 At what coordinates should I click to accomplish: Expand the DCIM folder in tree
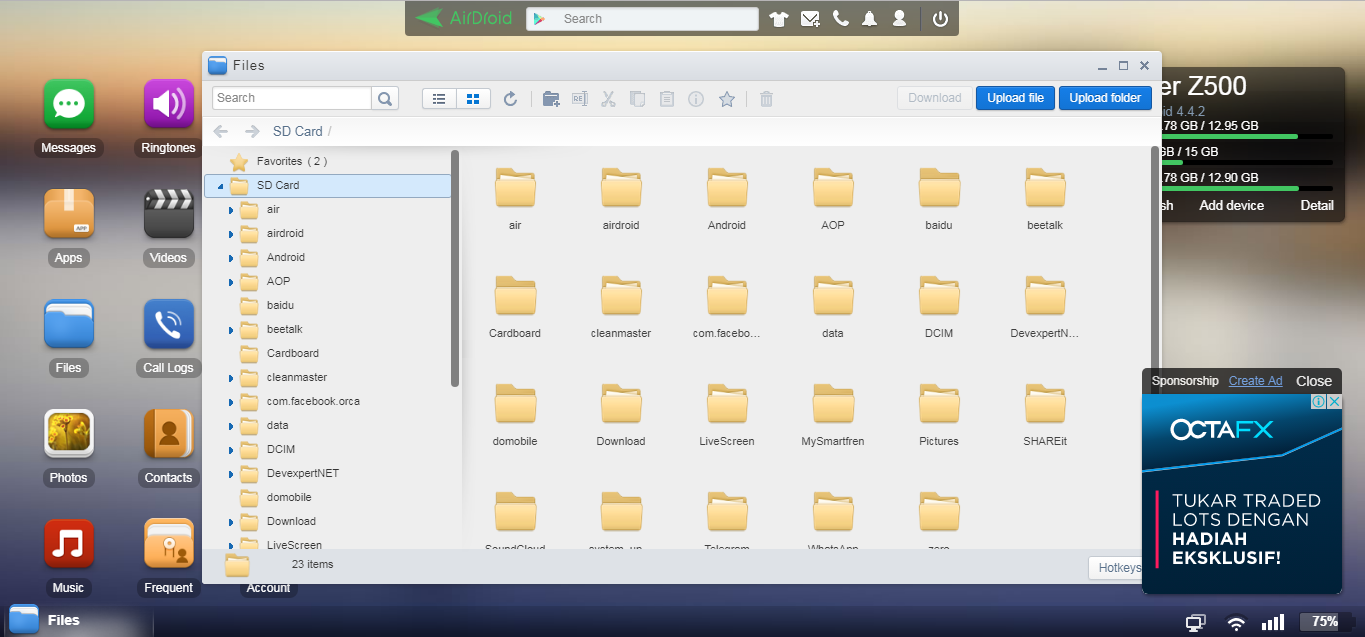(231, 450)
